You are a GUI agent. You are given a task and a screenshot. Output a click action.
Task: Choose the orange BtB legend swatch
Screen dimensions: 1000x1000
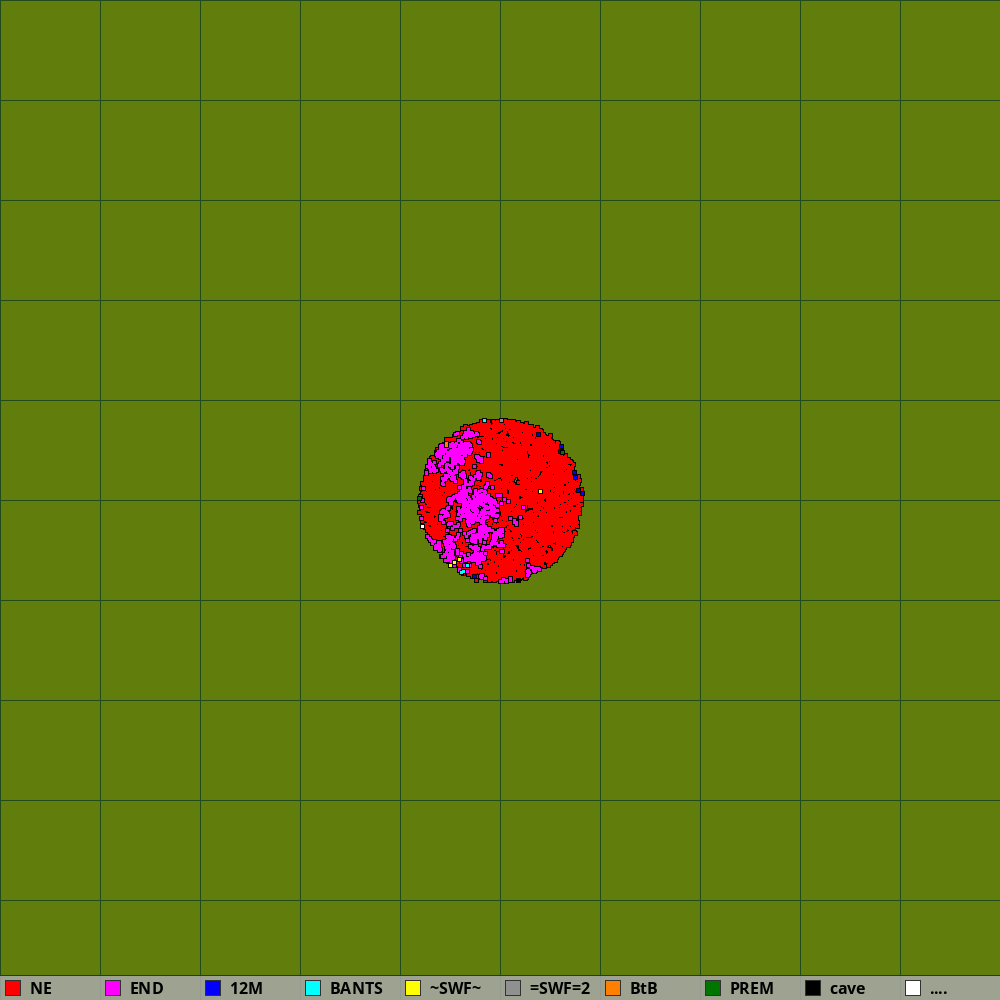click(x=613, y=988)
